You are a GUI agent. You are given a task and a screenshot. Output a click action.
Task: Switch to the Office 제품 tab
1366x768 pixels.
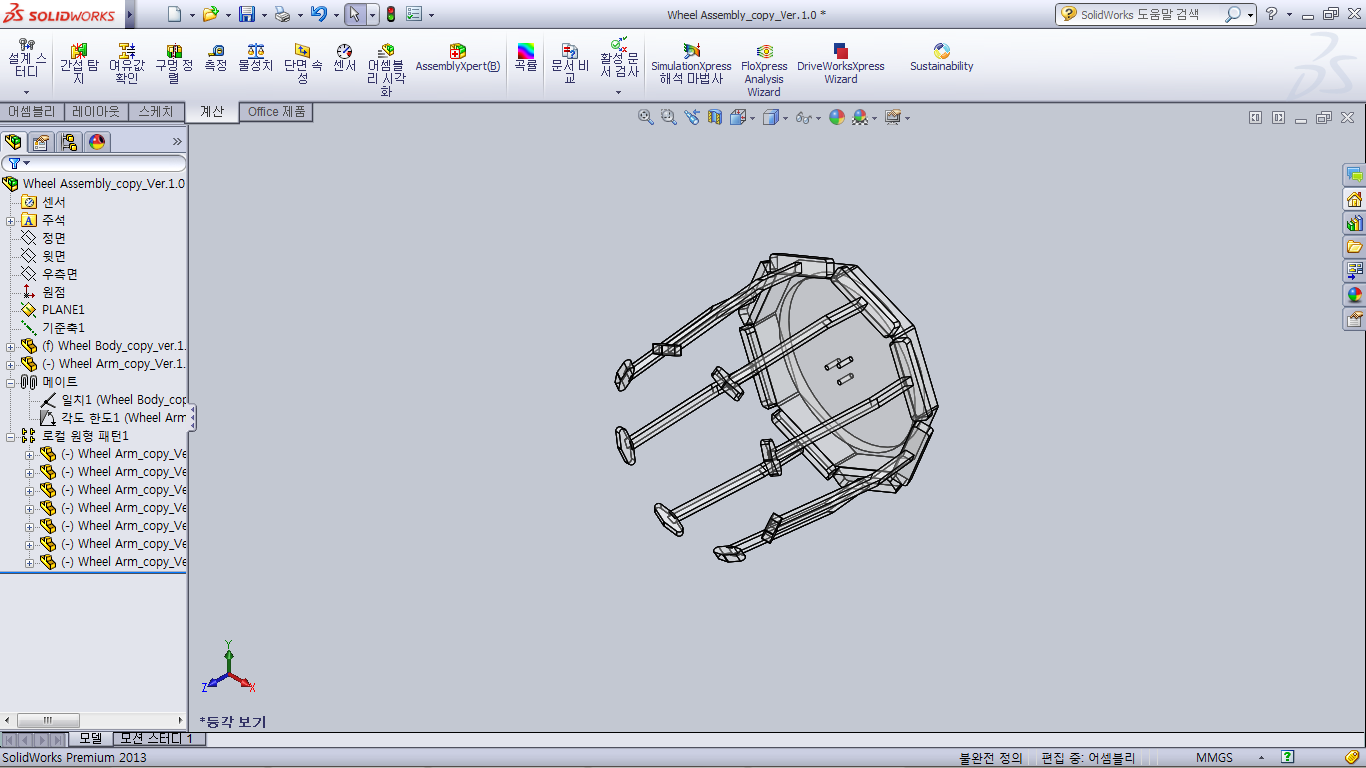click(x=277, y=112)
